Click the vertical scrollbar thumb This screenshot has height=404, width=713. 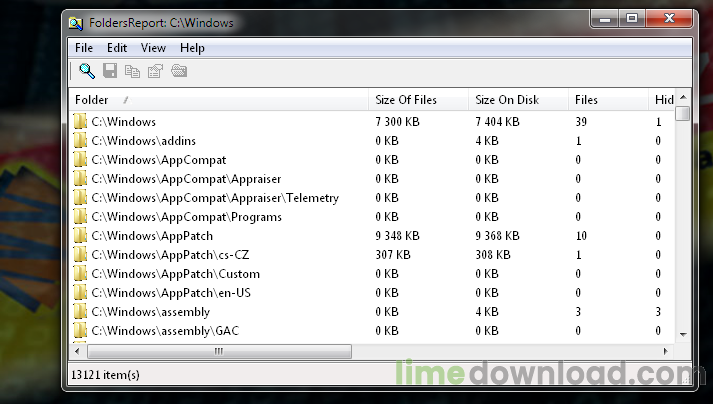pyautogui.click(x=683, y=113)
